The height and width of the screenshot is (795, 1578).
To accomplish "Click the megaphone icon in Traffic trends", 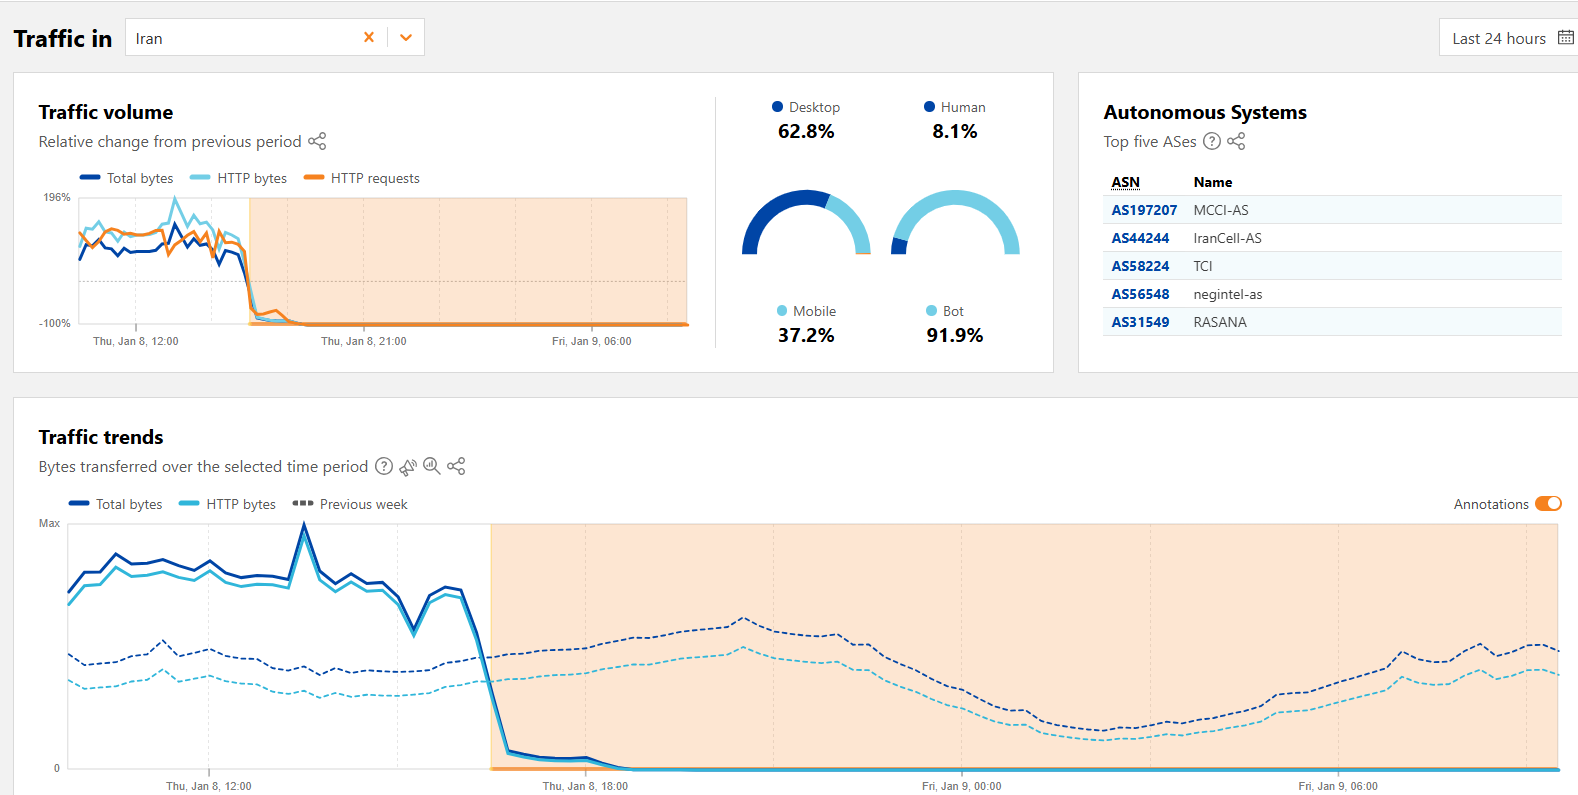I will [408, 466].
